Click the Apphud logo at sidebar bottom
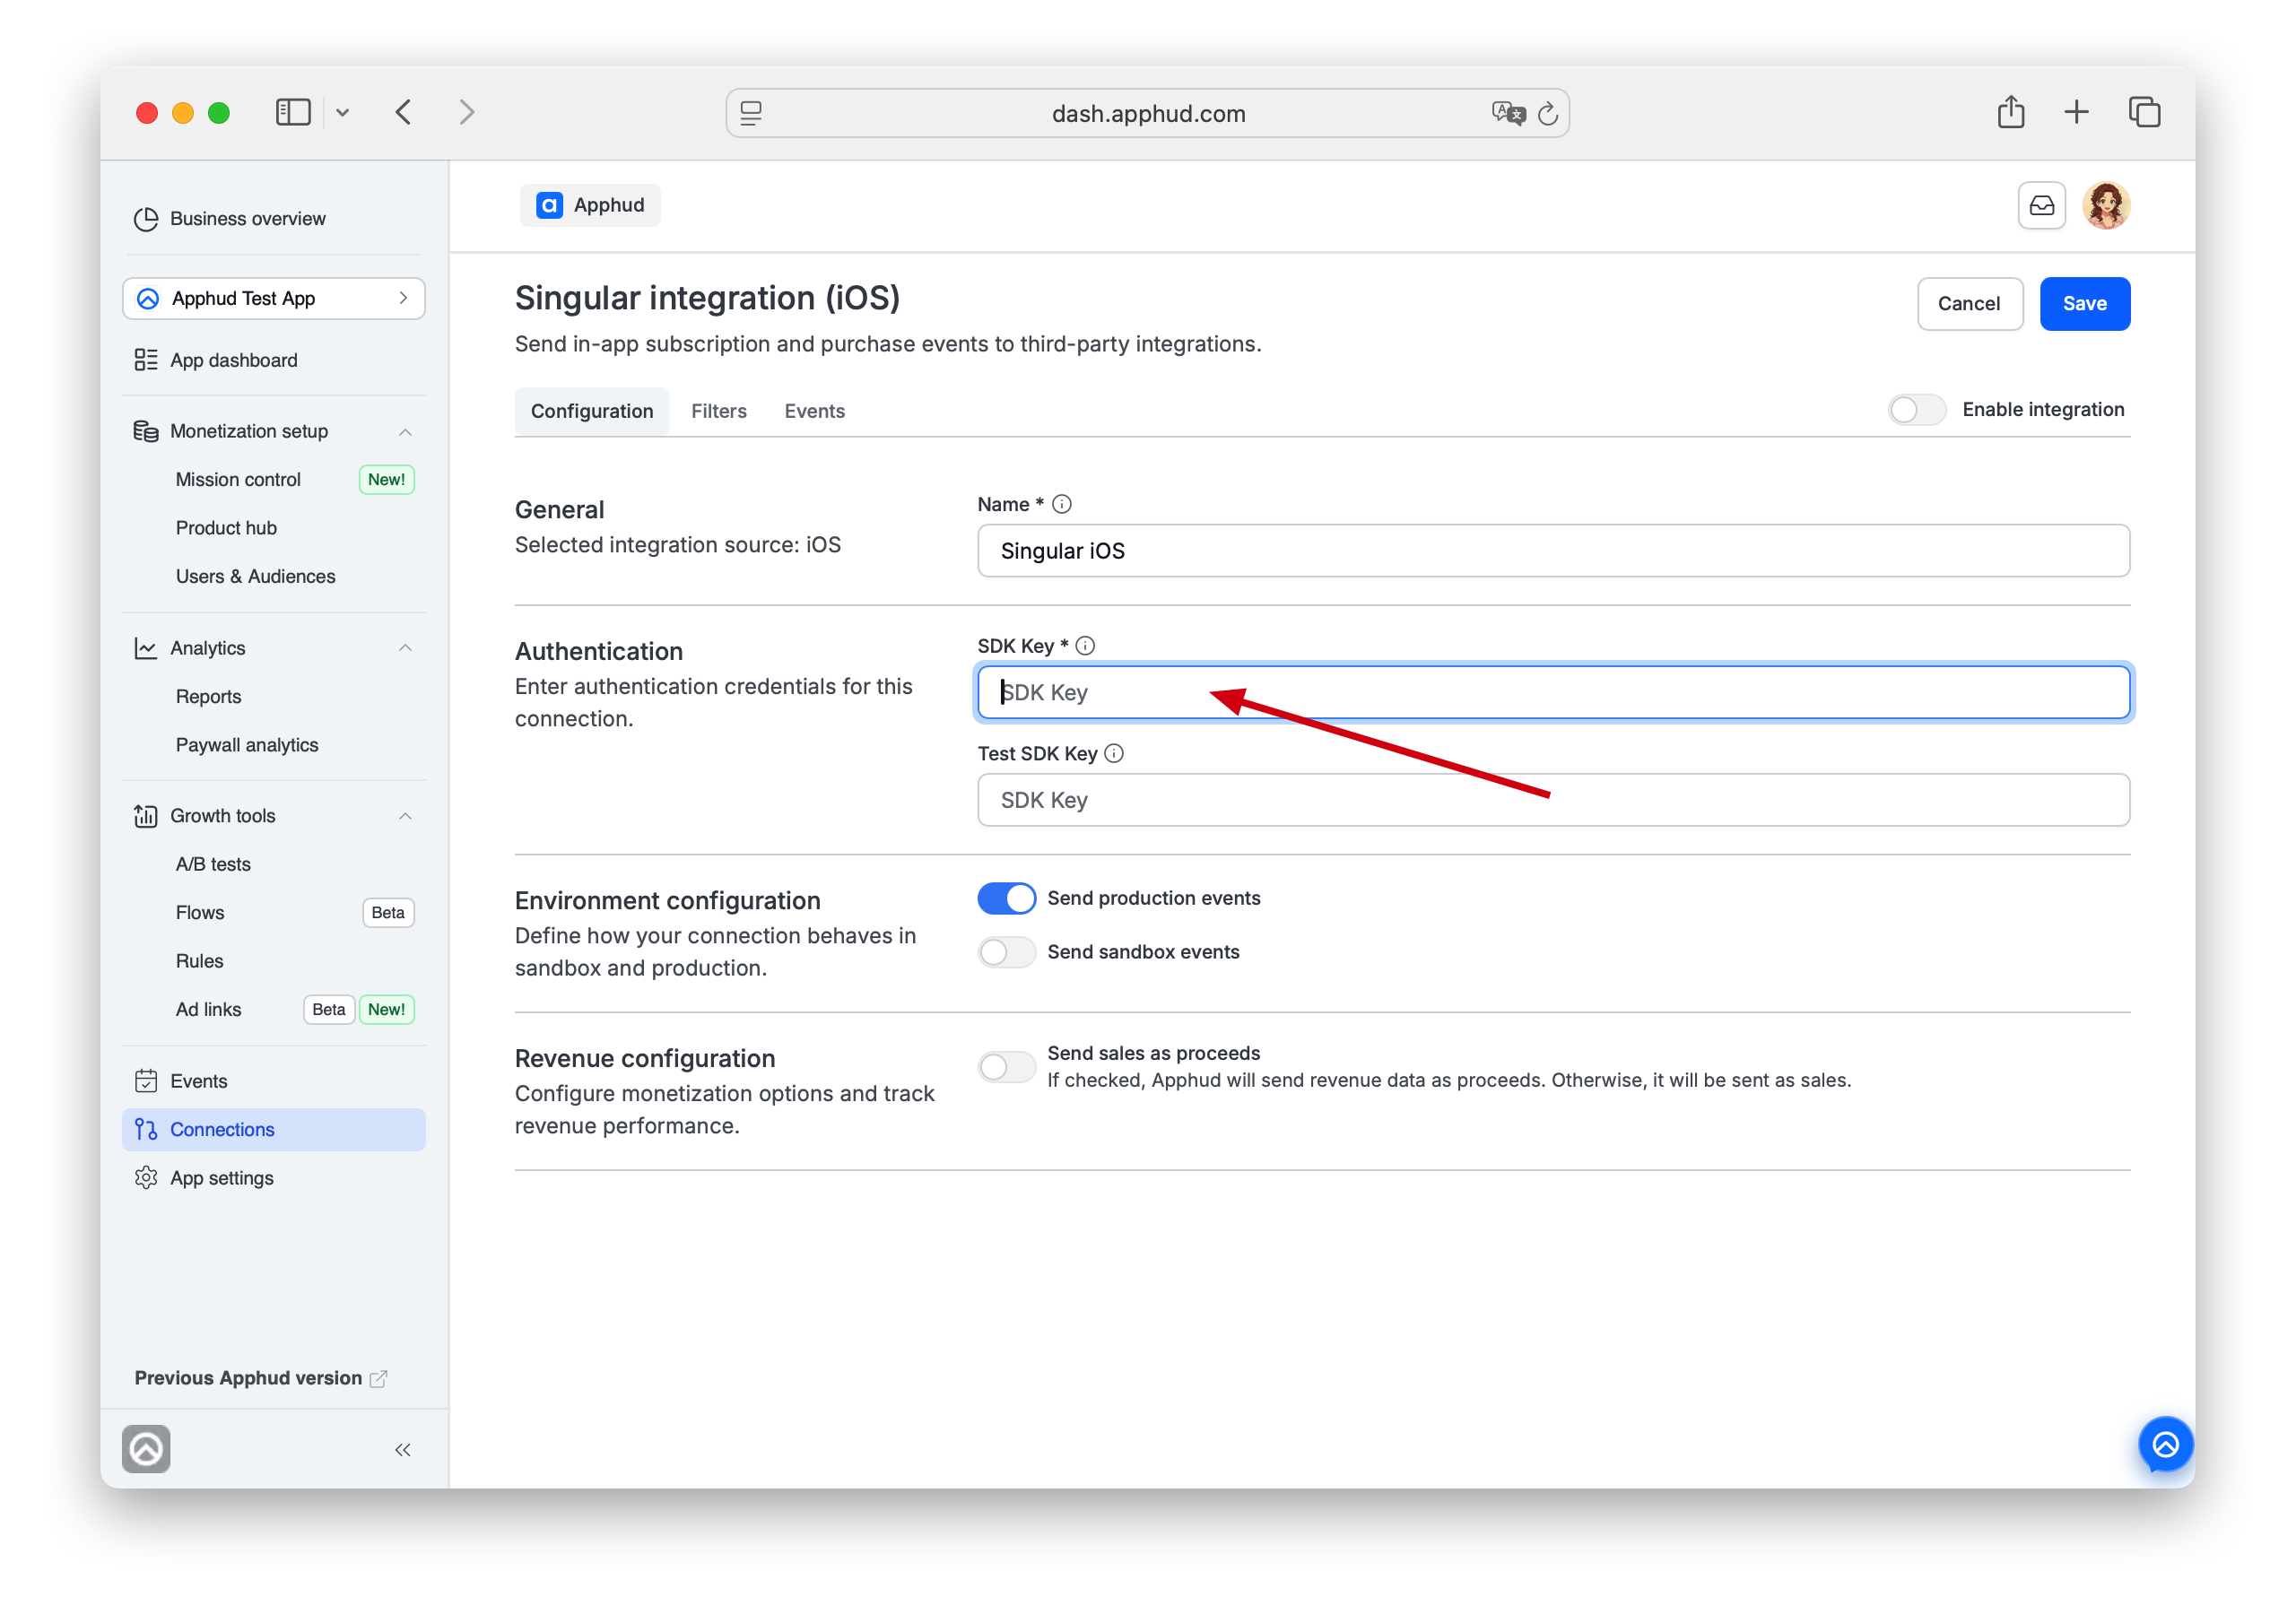 coord(146,1449)
